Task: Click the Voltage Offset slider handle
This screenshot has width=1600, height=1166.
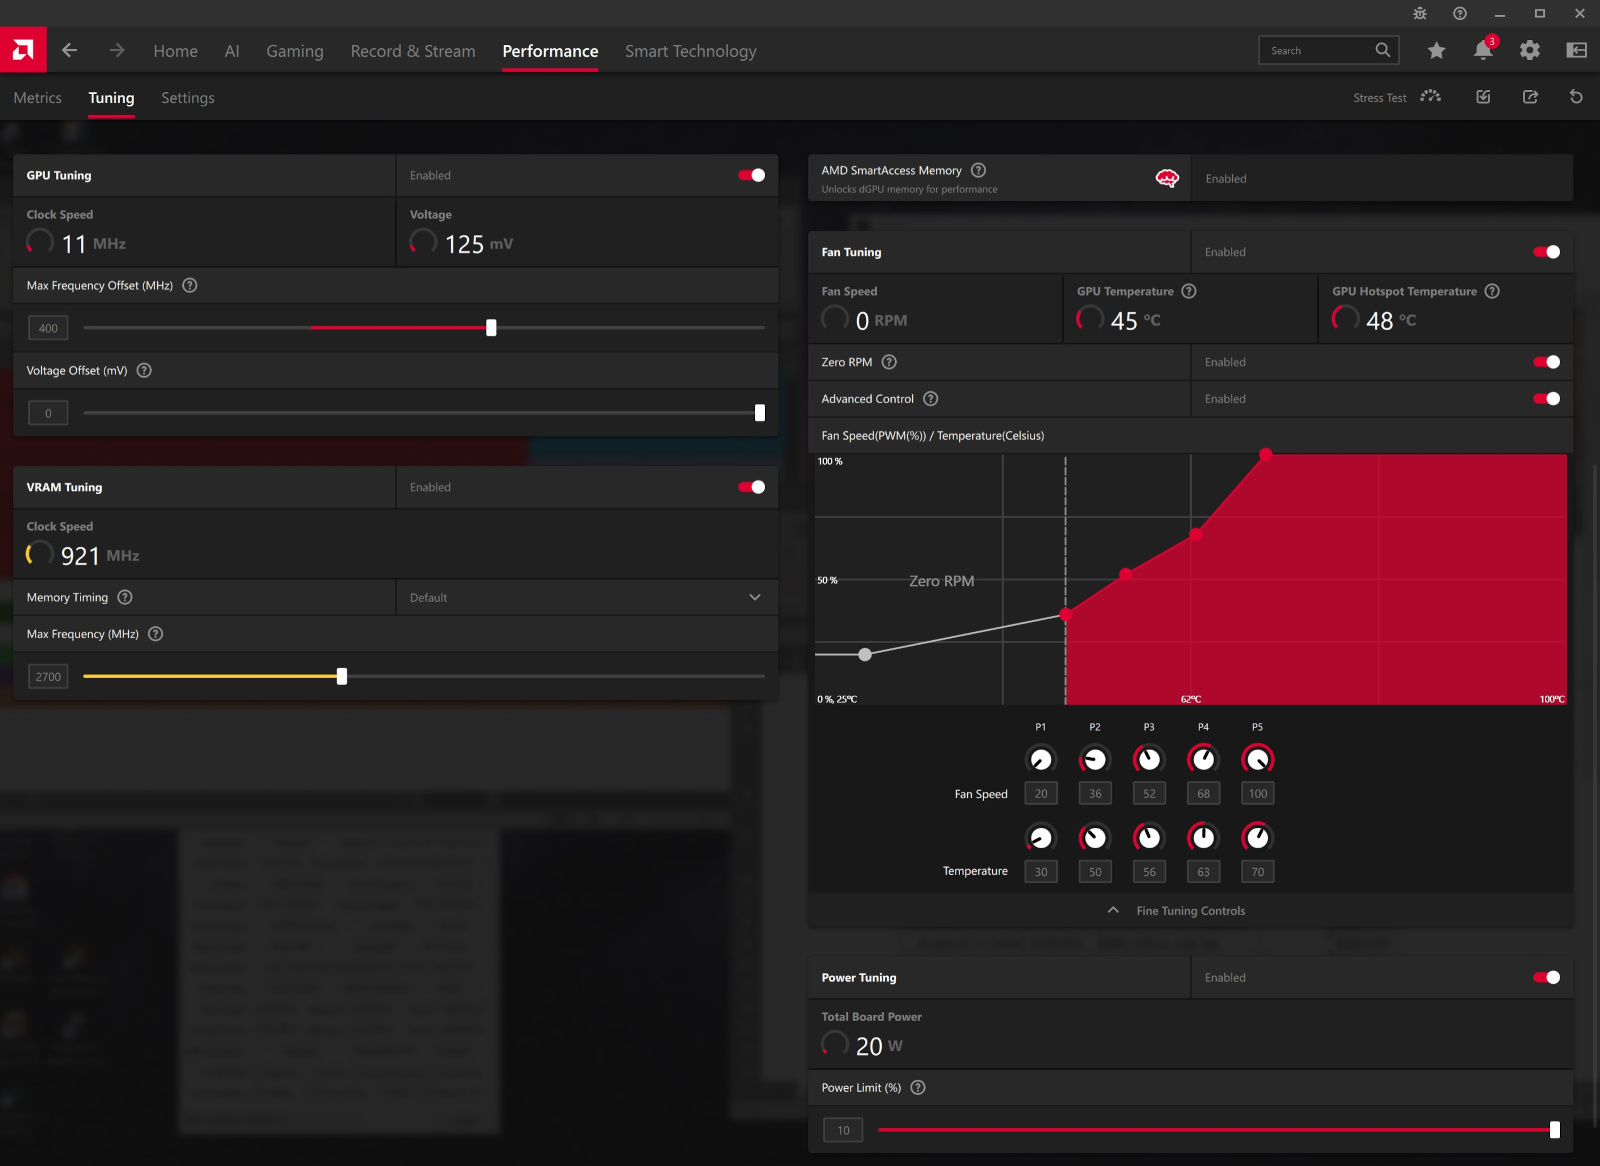Action: point(760,413)
